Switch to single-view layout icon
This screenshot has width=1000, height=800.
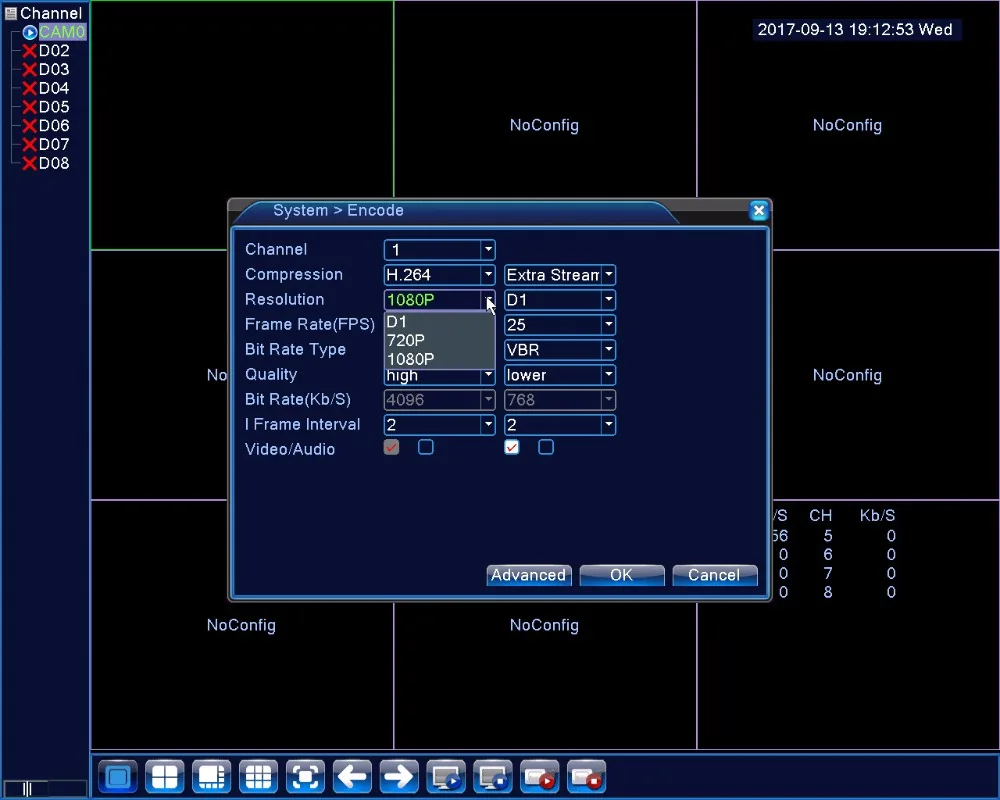click(118, 776)
